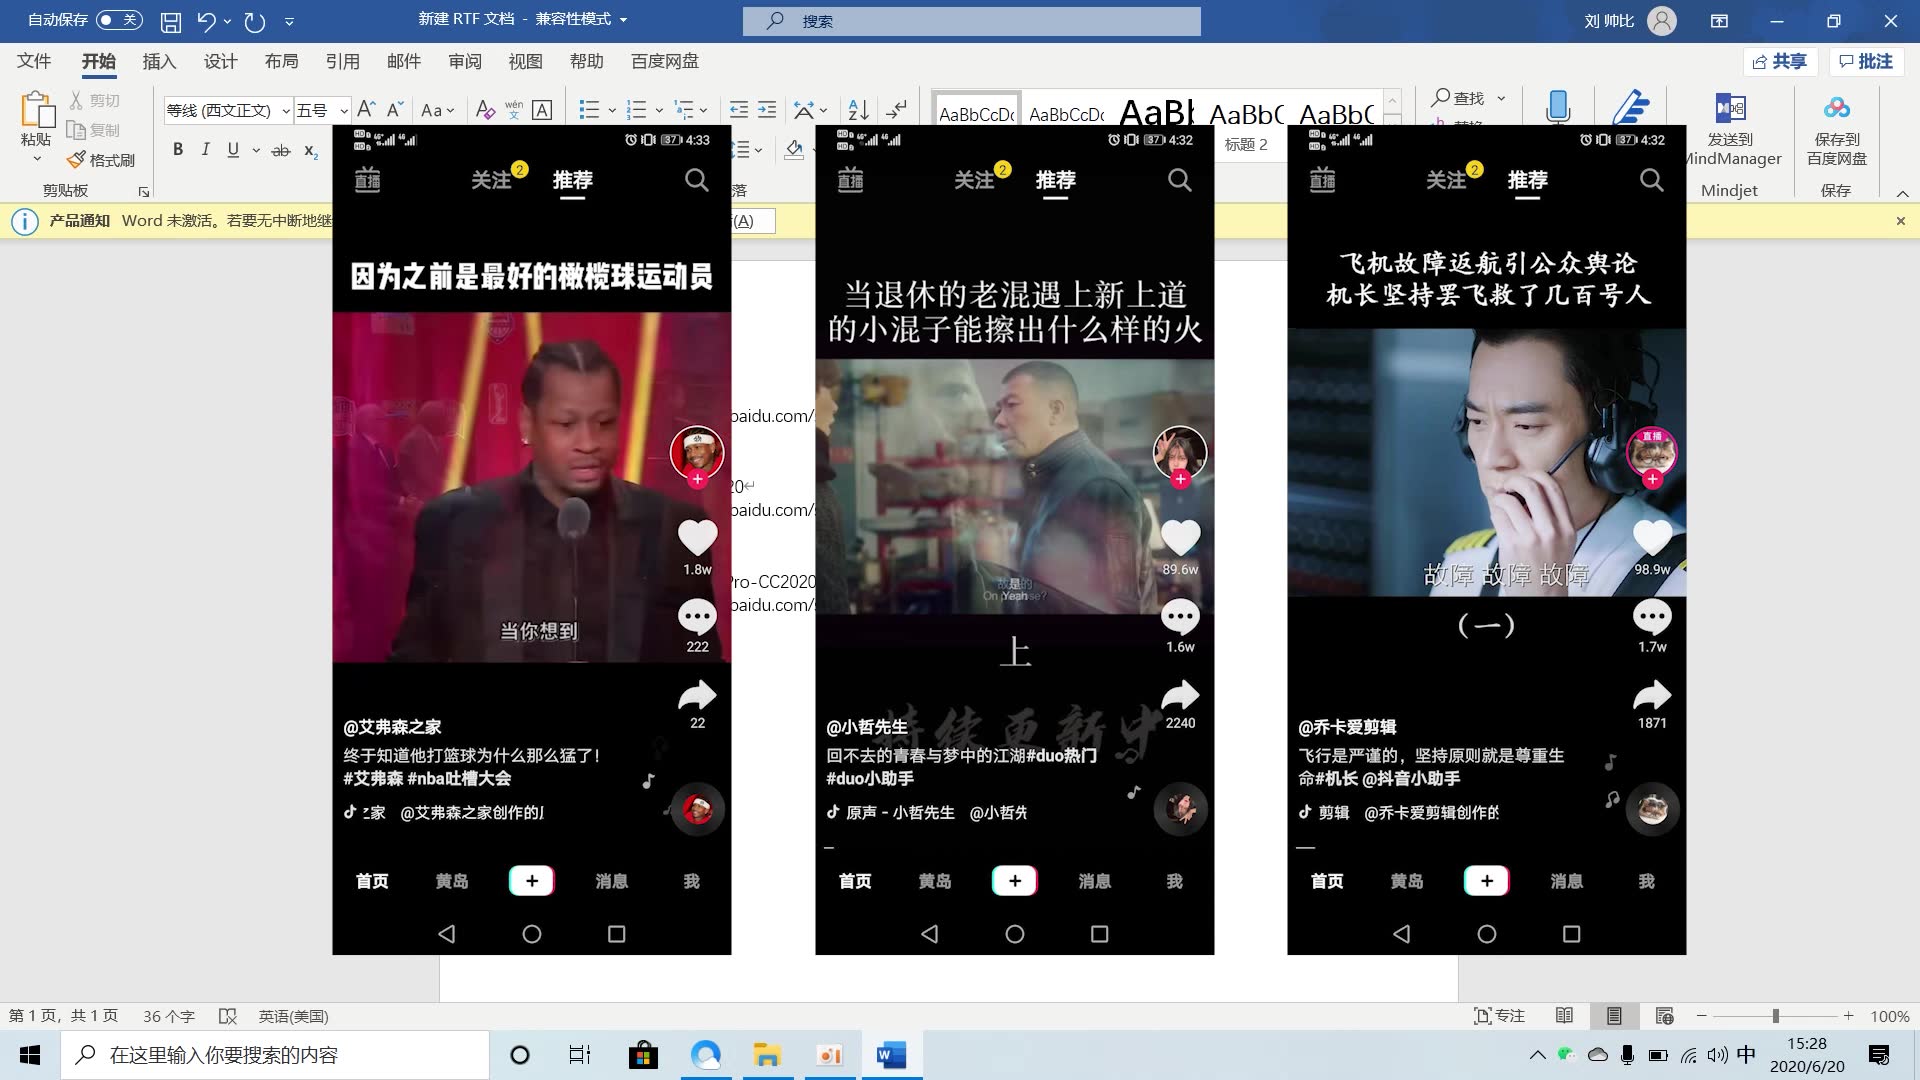Switch to the 布局 ribbon tab
1920x1080 pixels.
click(x=281, y=61)
